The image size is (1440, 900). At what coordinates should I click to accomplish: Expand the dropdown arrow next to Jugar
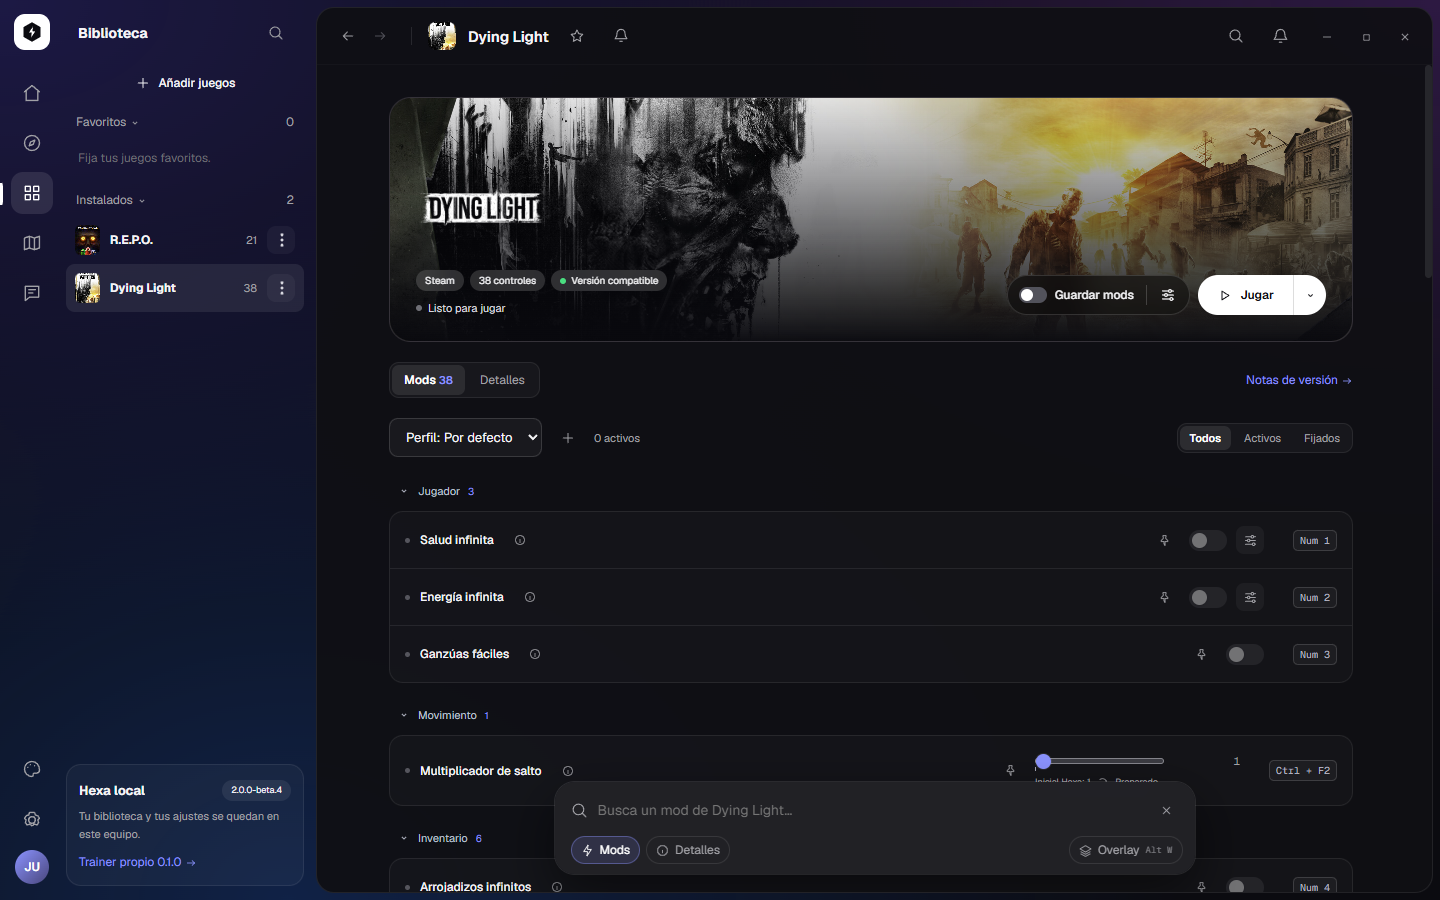click(x=1310, y=295)
